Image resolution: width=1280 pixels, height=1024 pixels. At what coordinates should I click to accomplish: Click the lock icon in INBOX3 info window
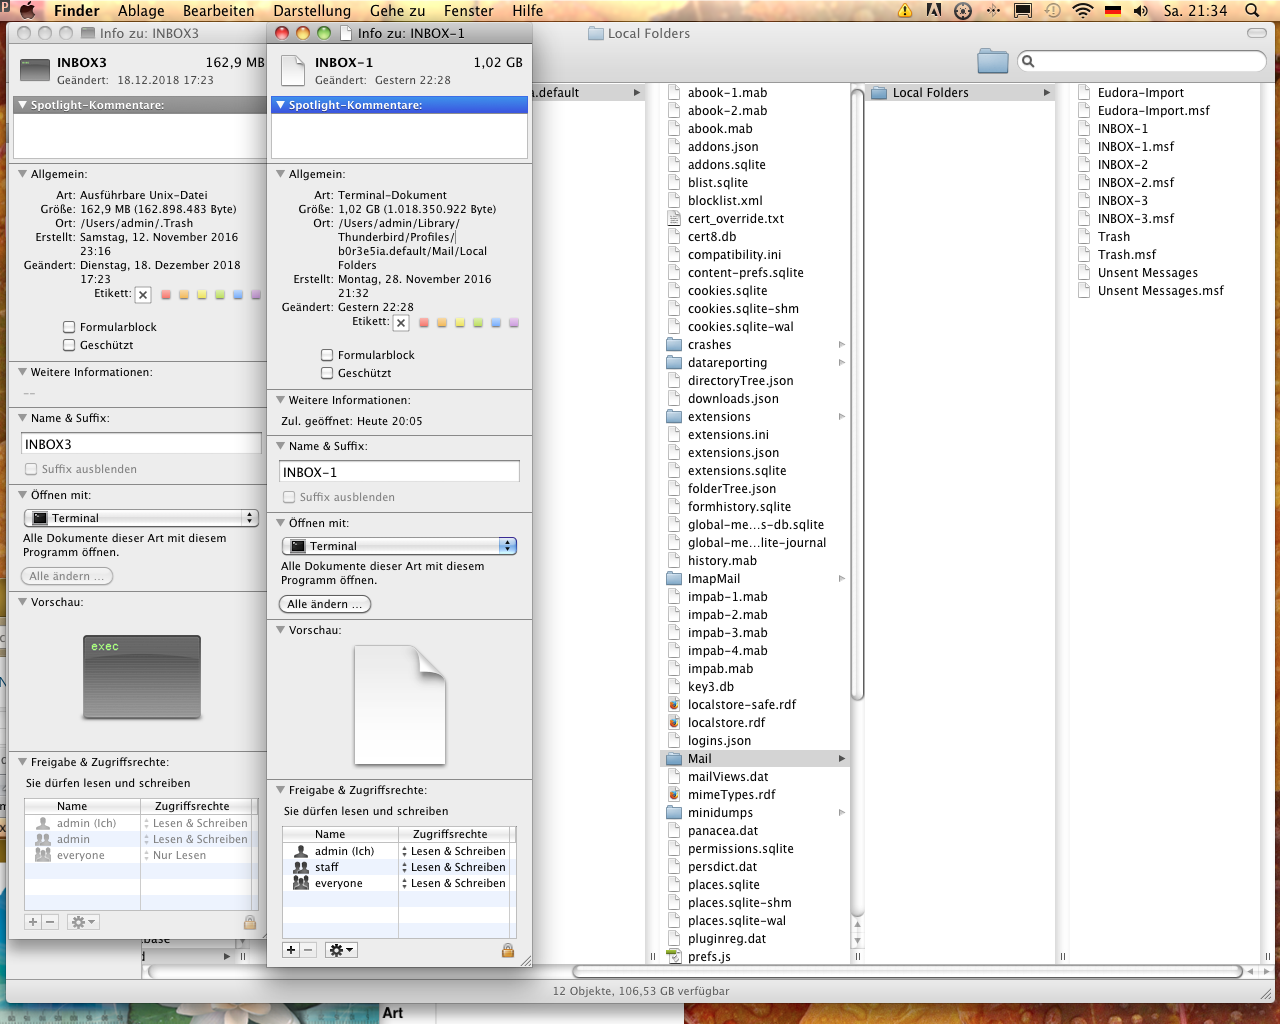pos(250,922)
